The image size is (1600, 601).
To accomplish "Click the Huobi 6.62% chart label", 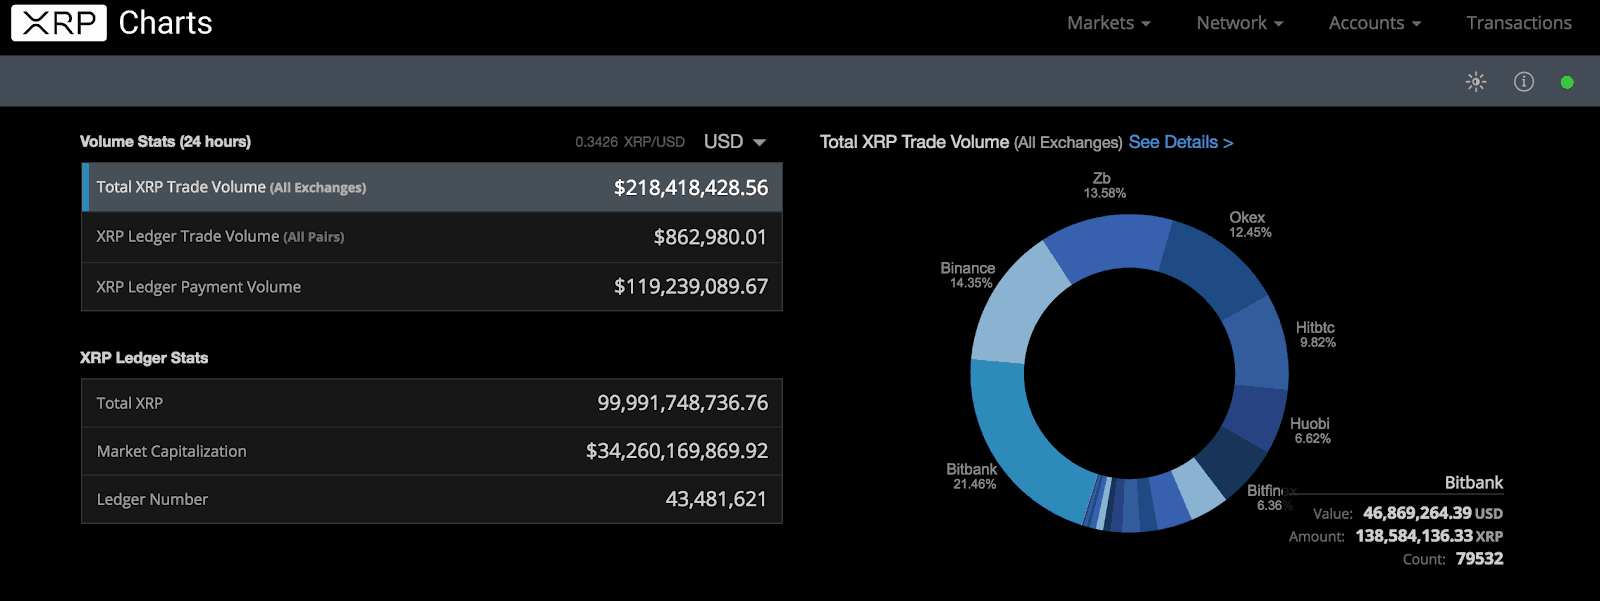I will pyautogui.click(x=1311, y=430).
